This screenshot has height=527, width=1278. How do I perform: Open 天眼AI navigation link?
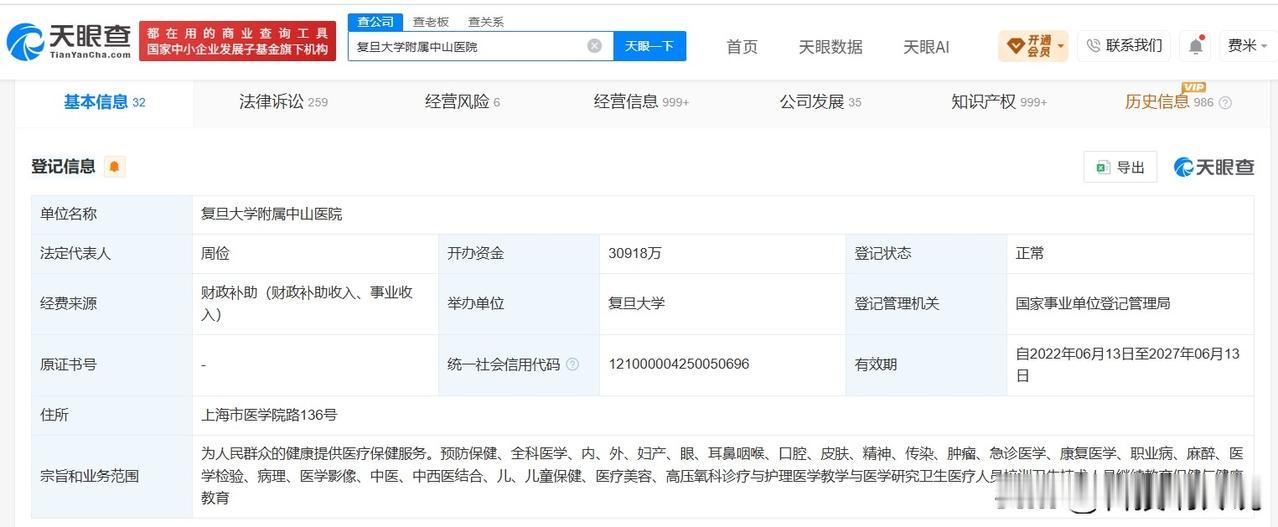point(926,46)
